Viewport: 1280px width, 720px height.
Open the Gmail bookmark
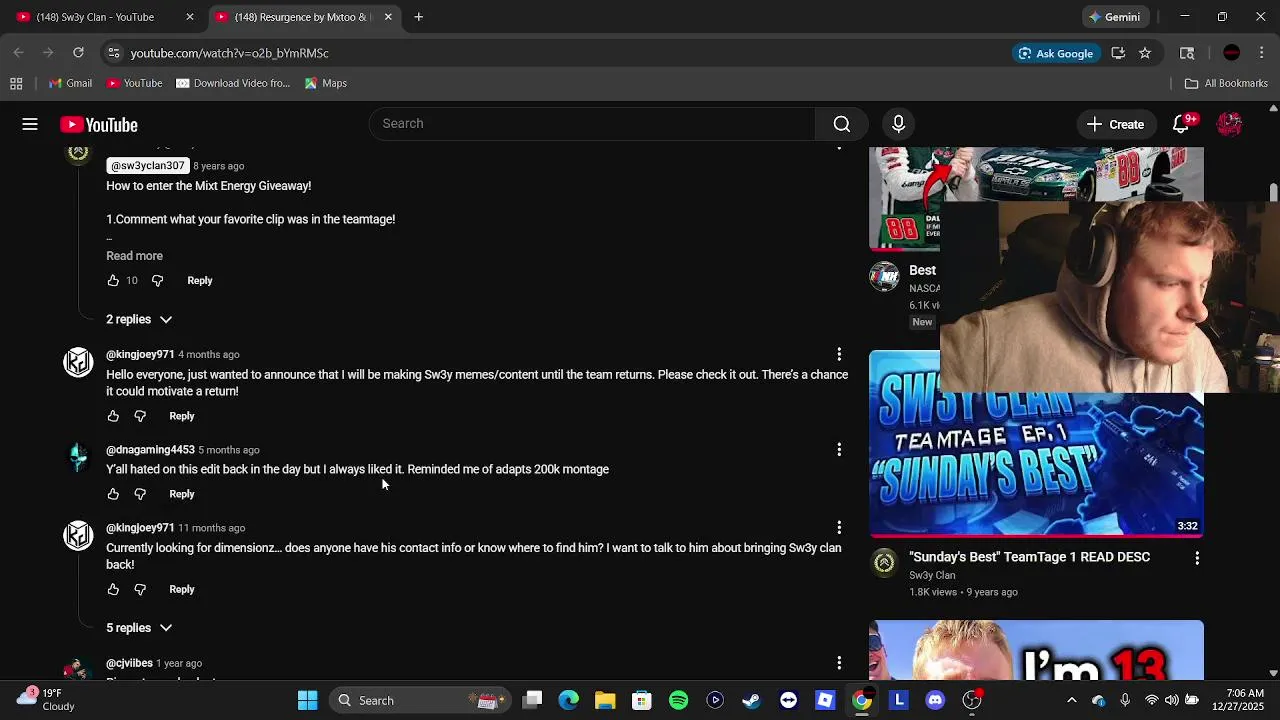click(x=70, y=83)
